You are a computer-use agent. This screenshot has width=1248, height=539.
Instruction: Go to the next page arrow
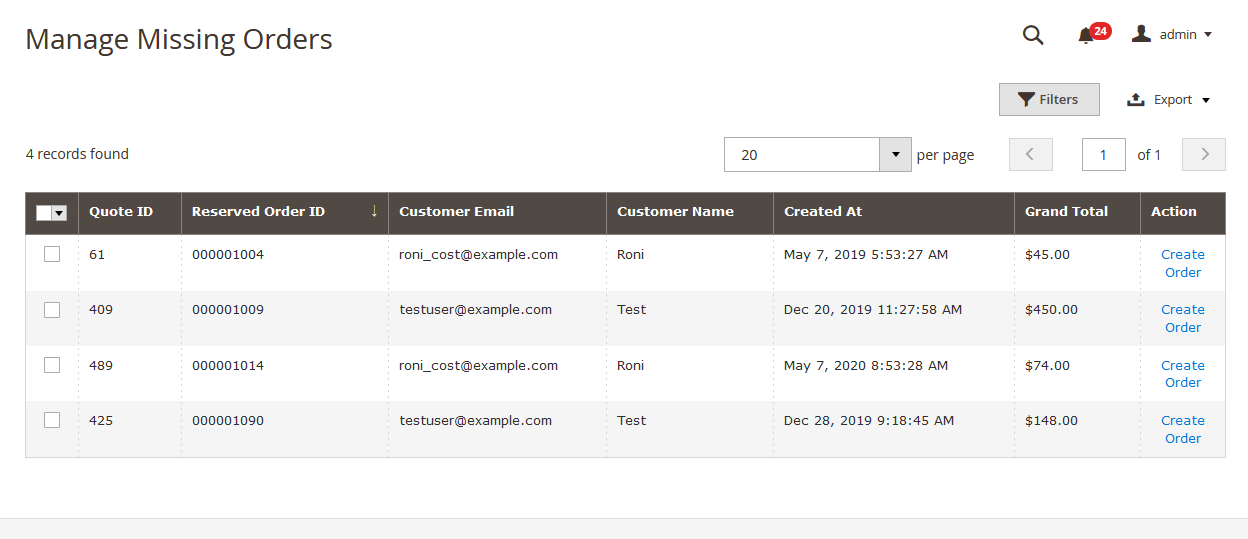coord(1203,155)
